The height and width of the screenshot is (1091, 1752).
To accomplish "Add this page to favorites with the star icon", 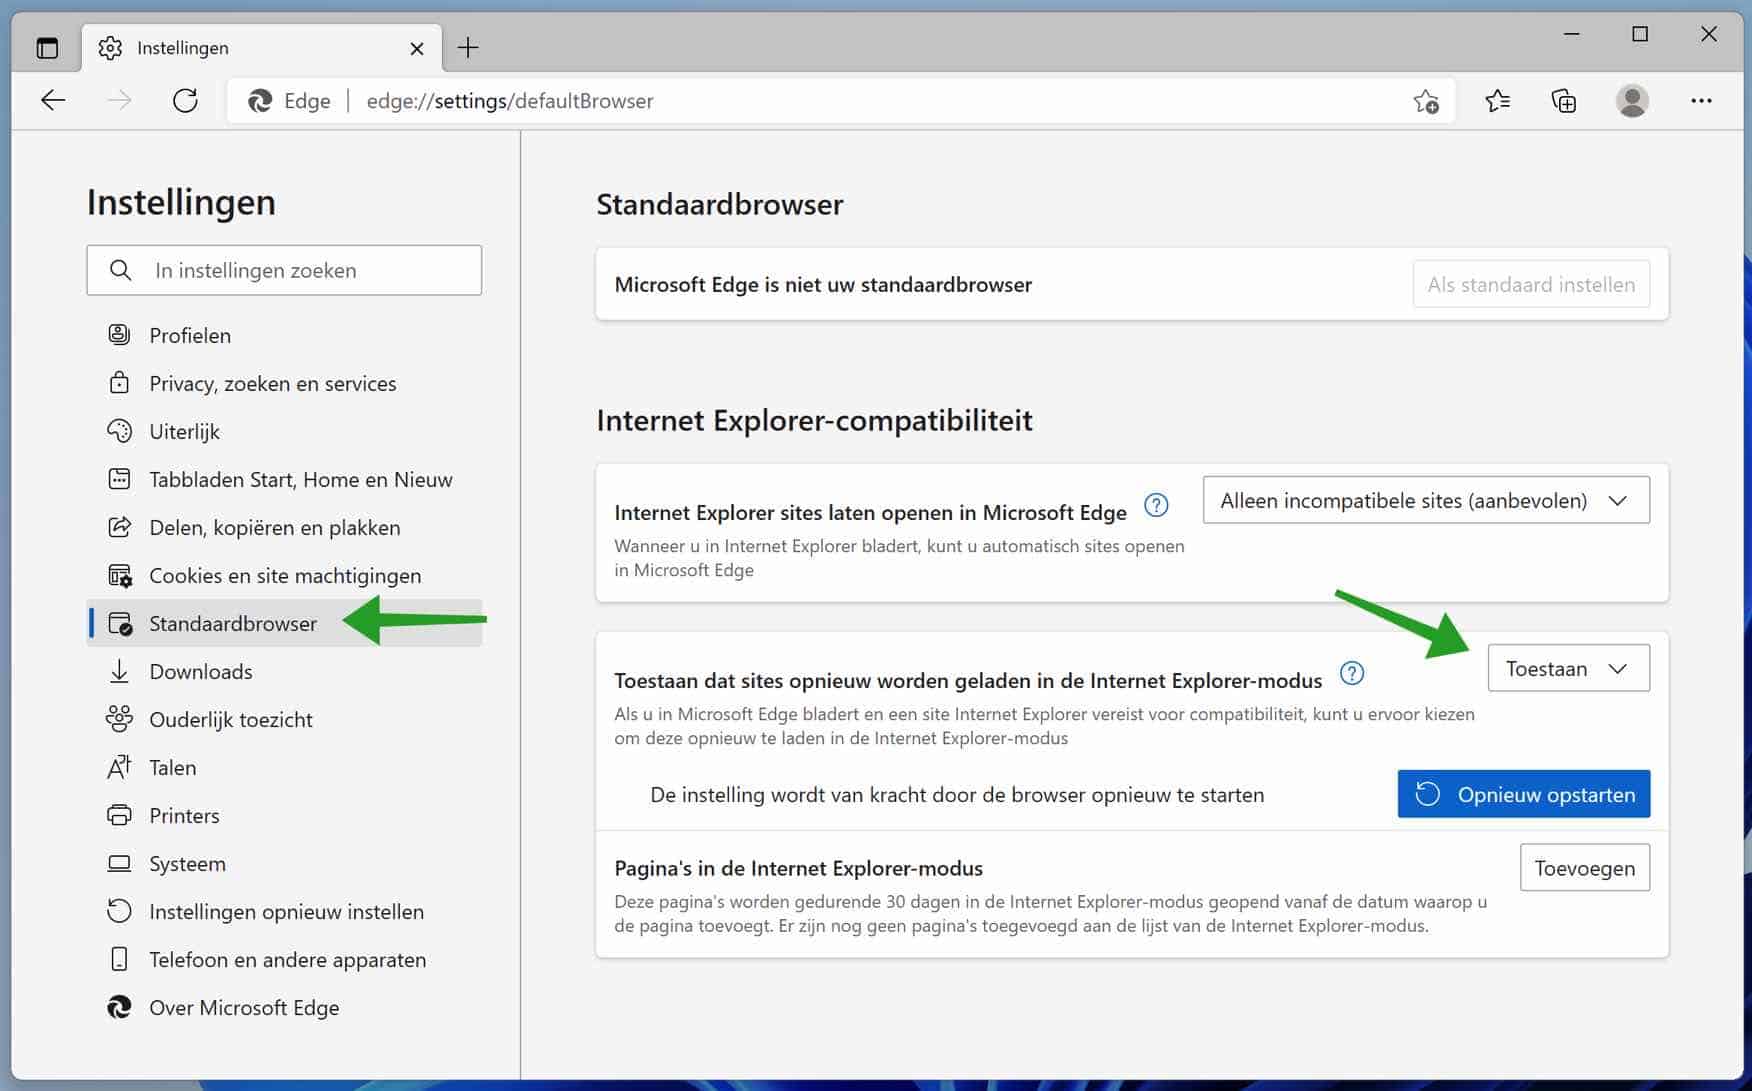I will click(1427, 100).
